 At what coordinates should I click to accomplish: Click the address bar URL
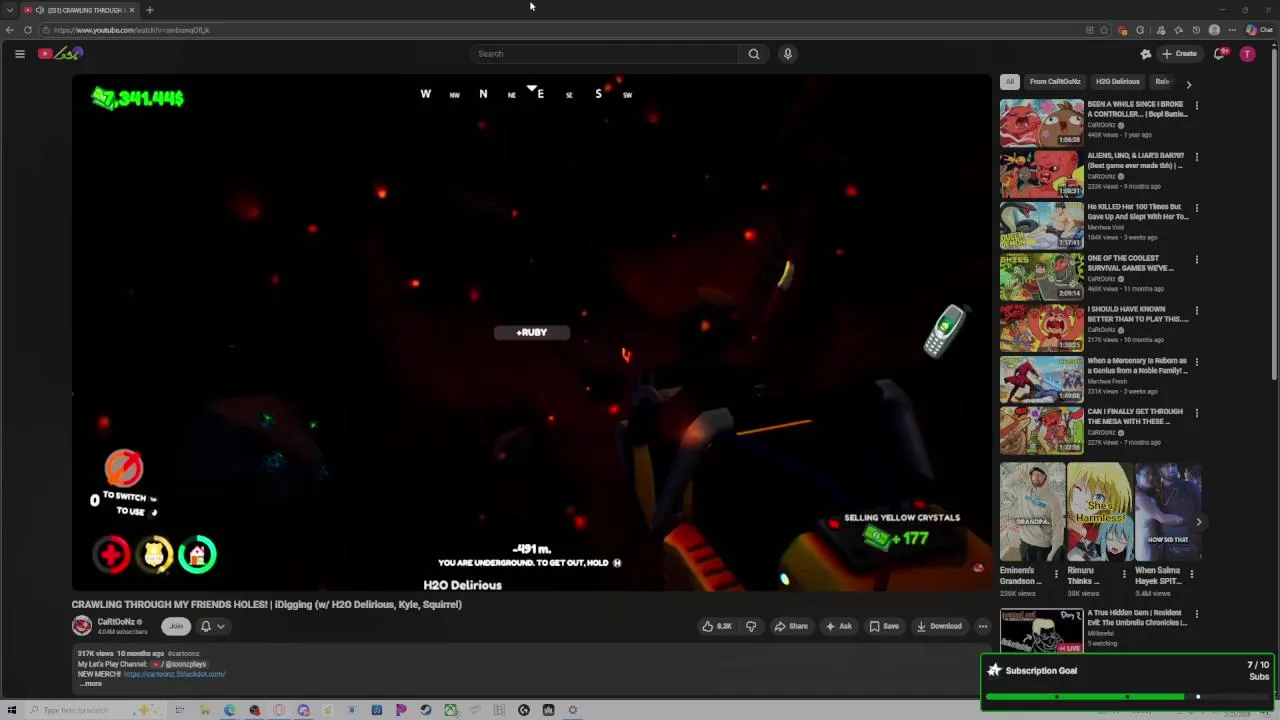(x=131, y=30)
